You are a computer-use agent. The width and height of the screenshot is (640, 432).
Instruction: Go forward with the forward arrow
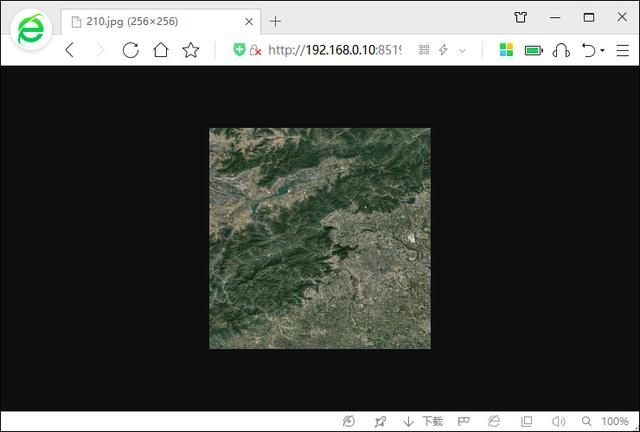(100, 50)
